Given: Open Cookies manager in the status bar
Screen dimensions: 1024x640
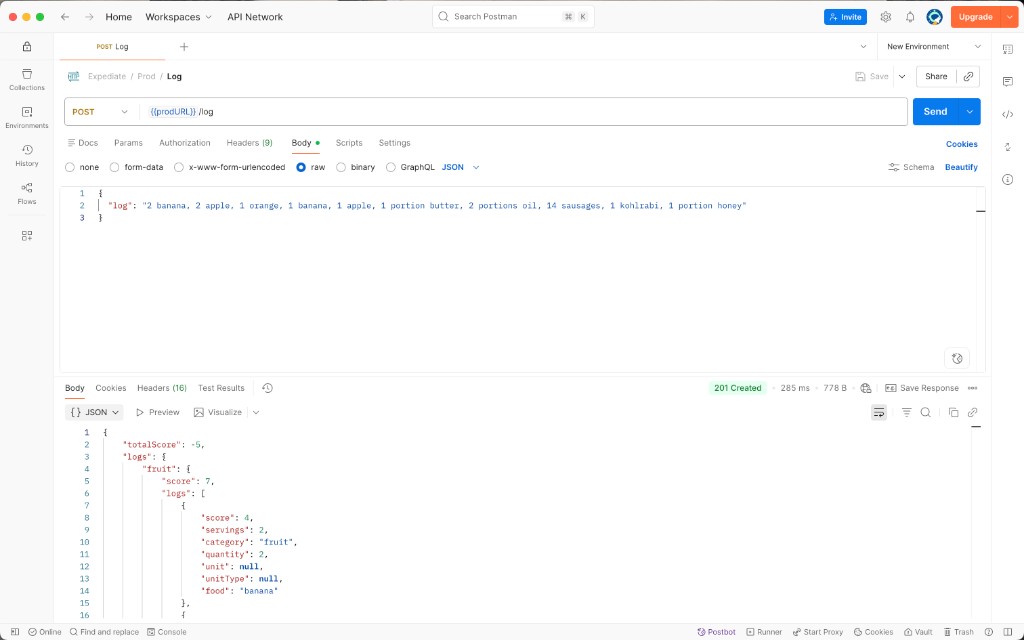Looking at the screenshot, I should (874, 631).
